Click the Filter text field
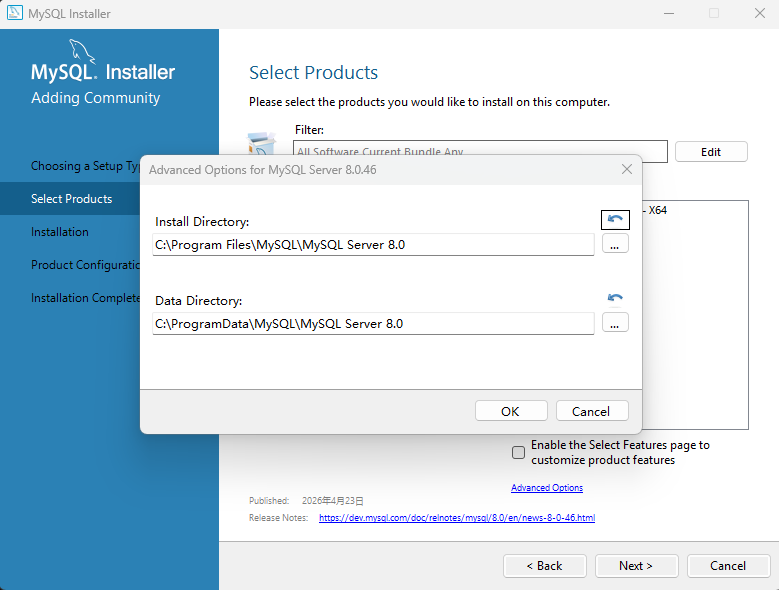This screenshot has height=590, width=779. click(x=480, y=151)
